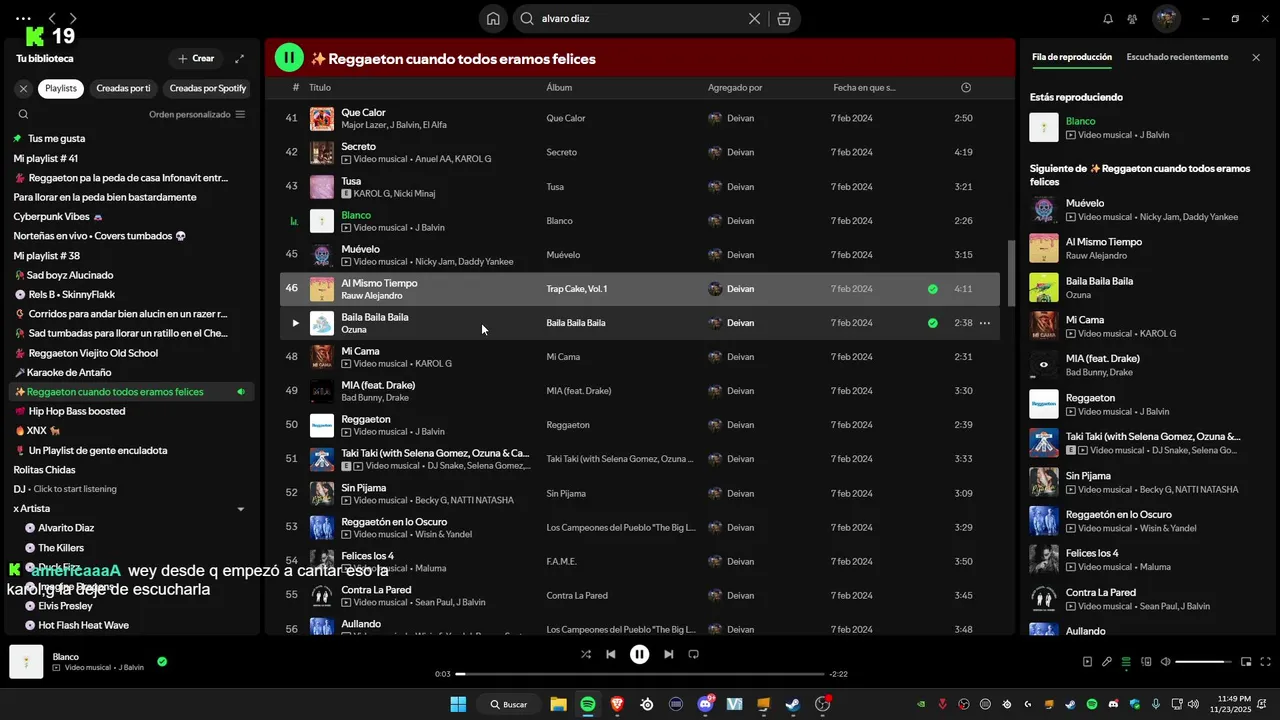Viewport: 1280px width, 720px height.
Task: Seek within the song progress bar
Action: click(640, 674)
